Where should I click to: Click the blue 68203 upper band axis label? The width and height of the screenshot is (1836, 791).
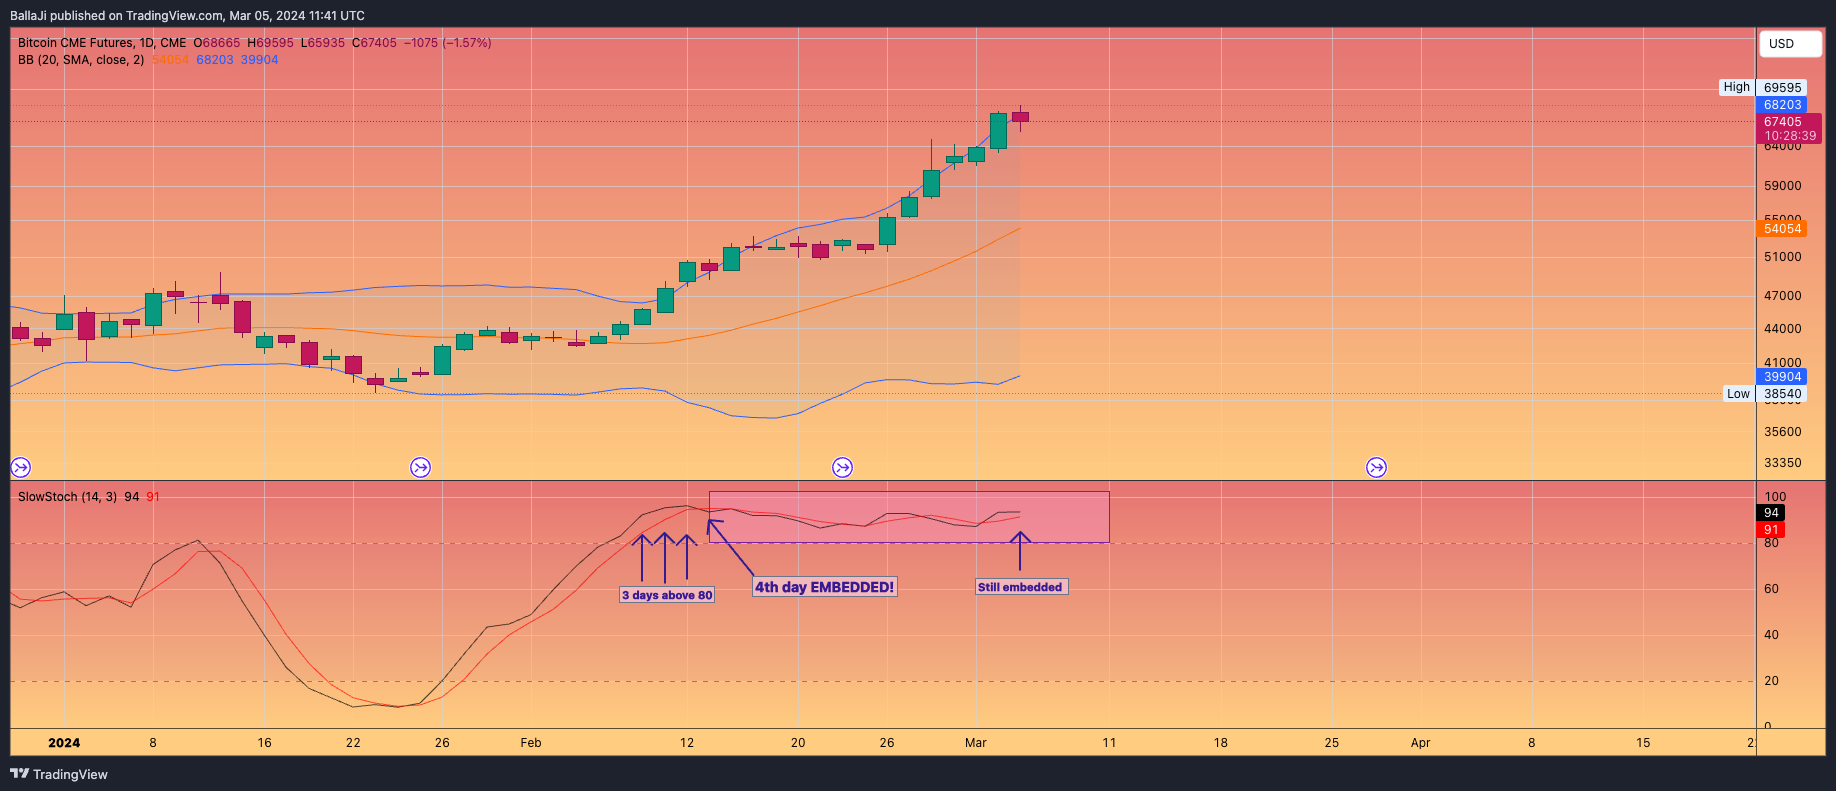point(1782,104)
